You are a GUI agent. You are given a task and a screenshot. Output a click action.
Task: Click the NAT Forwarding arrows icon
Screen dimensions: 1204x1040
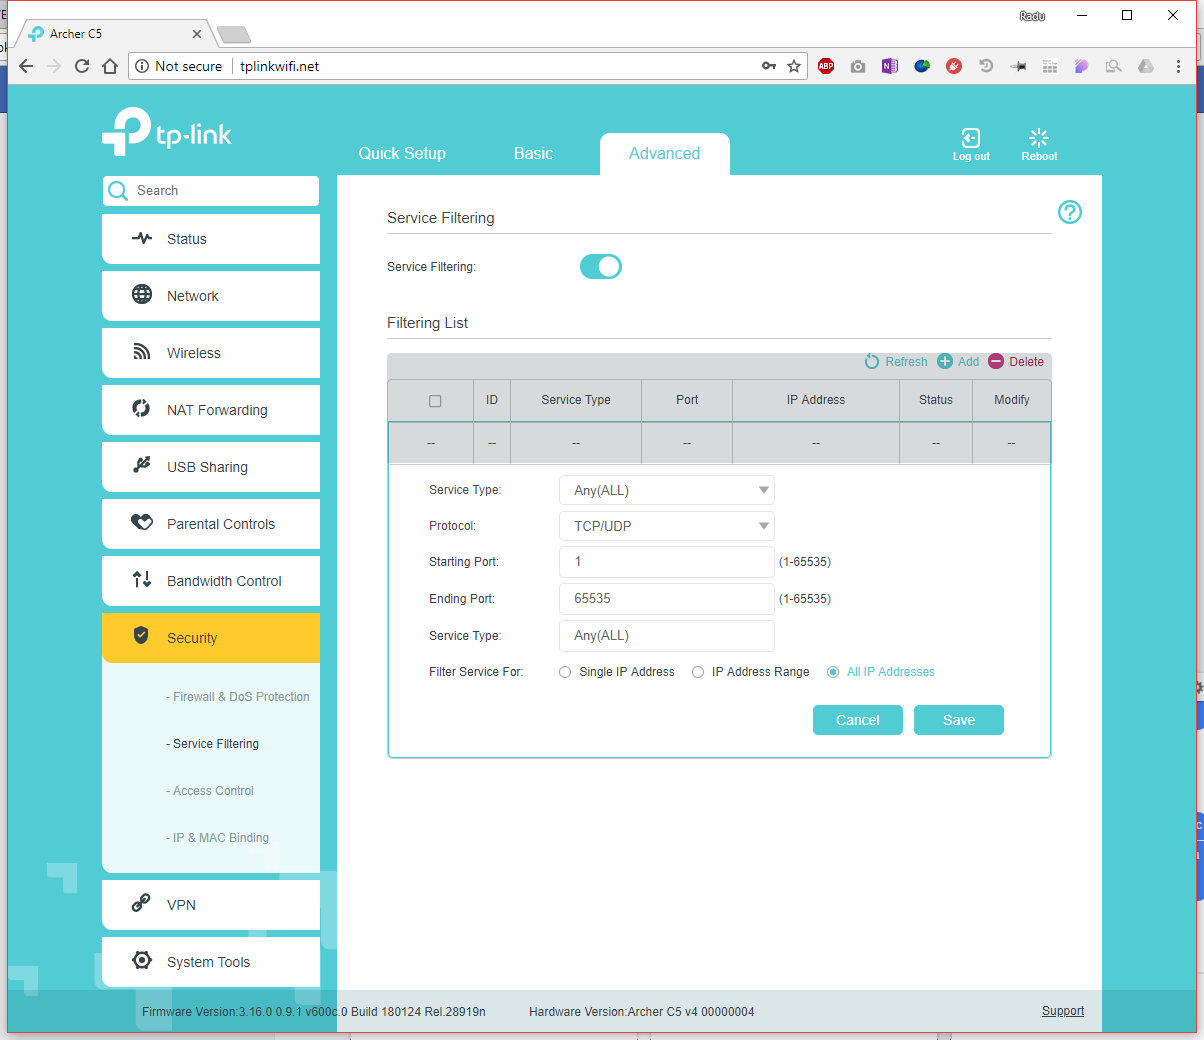(142, 409)
